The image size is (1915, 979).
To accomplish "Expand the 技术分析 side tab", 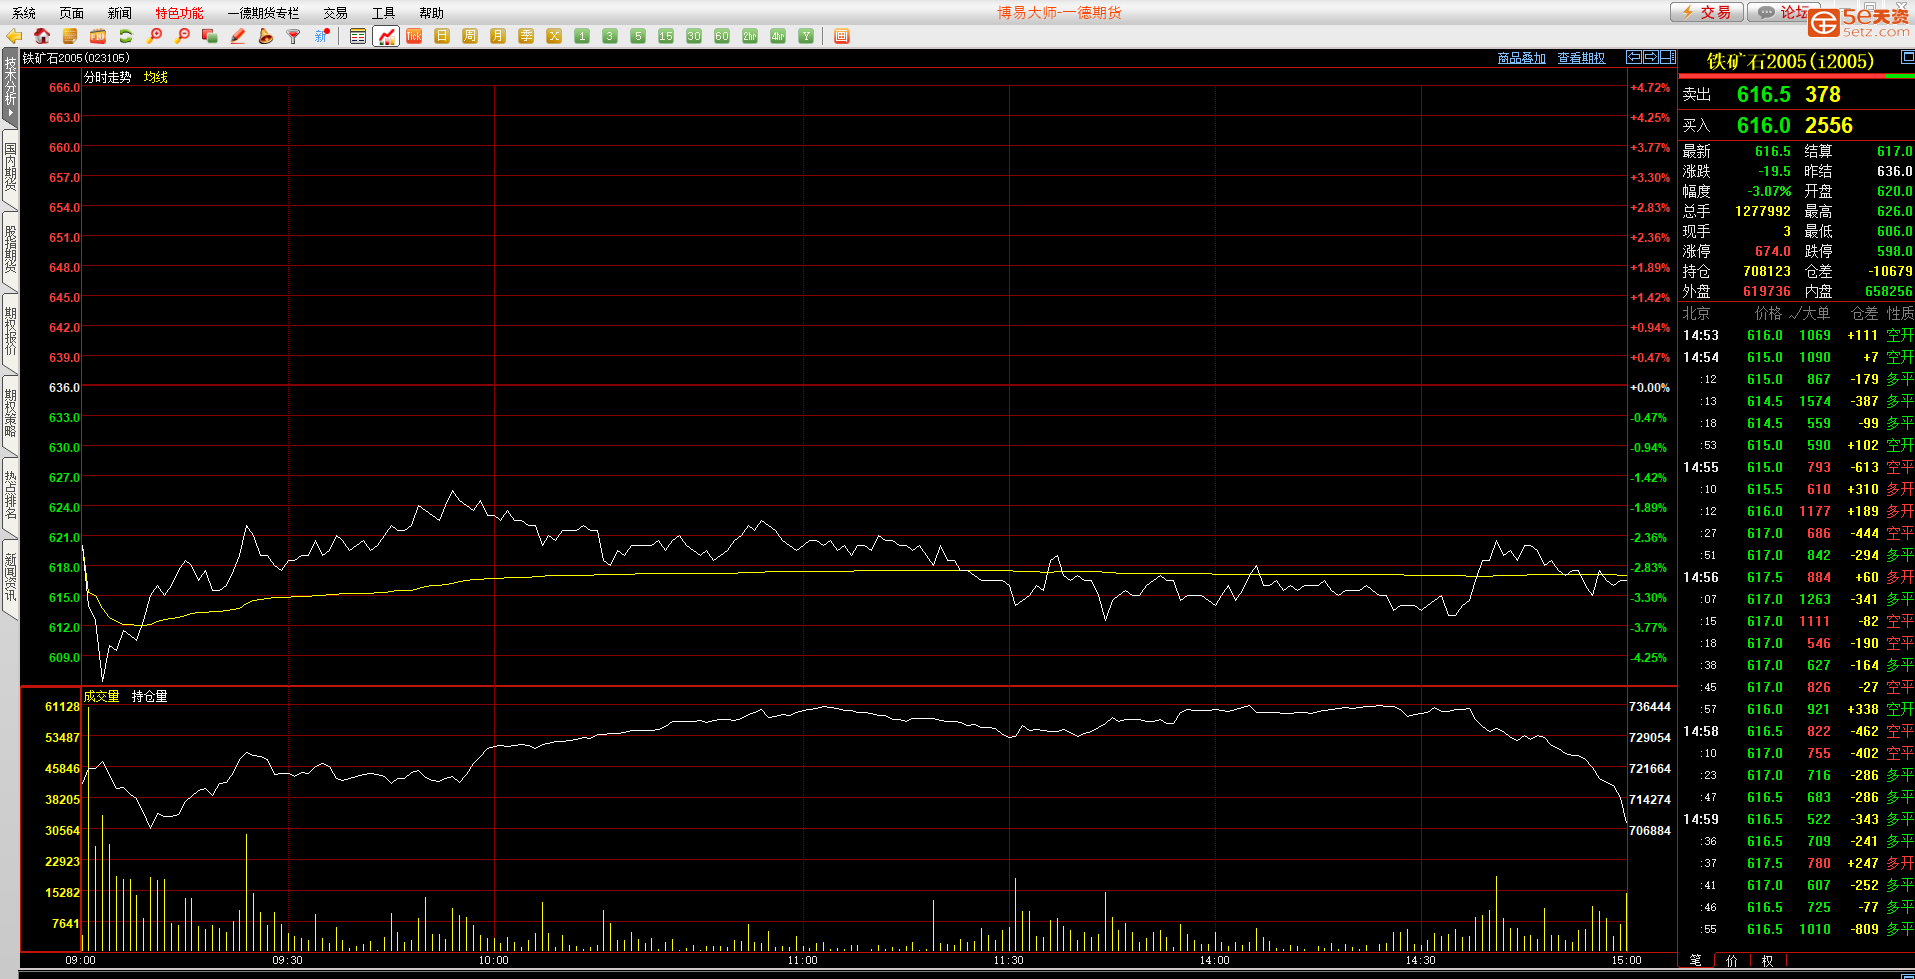I will [10, 87].
